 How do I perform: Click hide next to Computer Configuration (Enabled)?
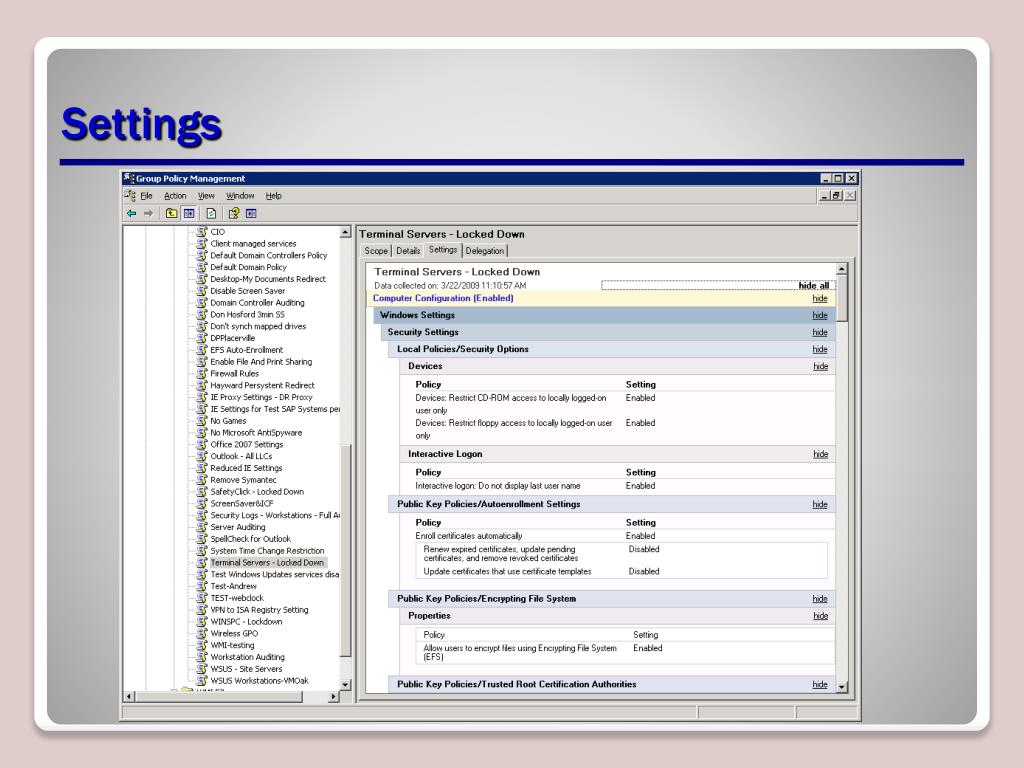820,298
